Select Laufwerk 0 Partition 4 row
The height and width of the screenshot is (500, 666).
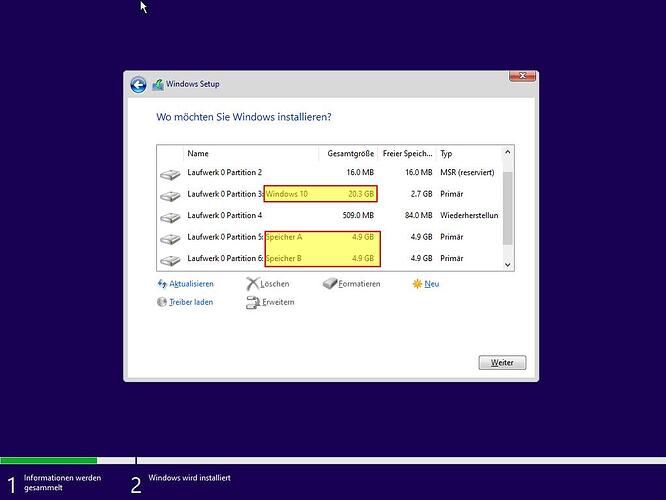pos(329,215)
